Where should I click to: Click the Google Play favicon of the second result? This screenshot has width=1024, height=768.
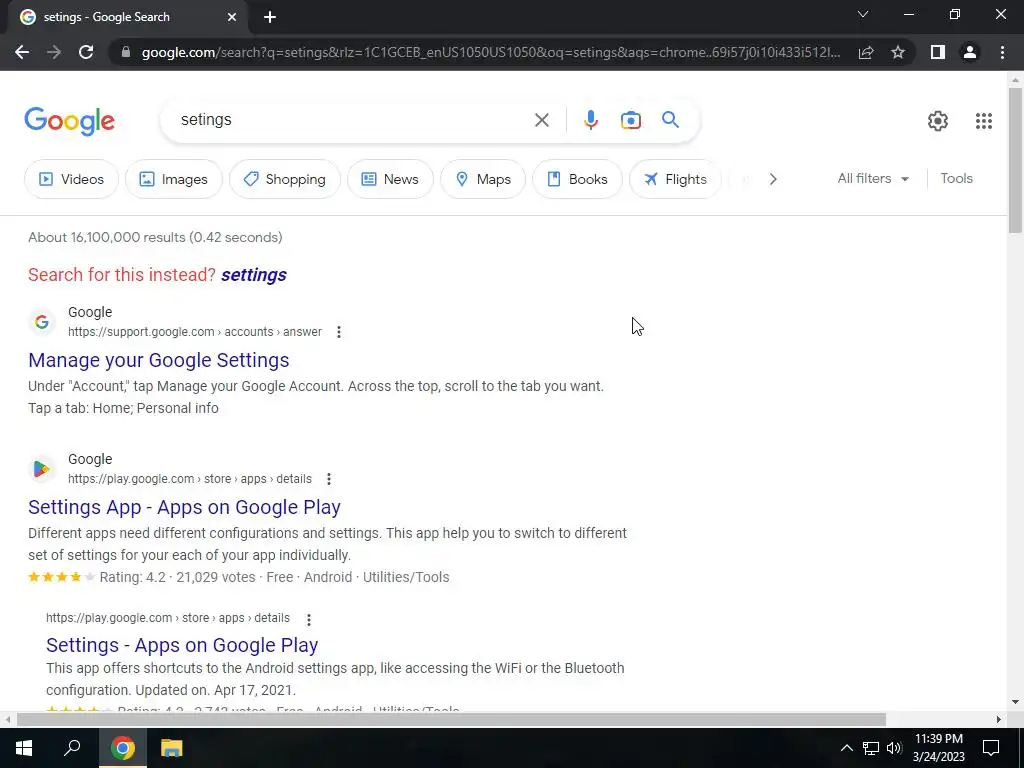point(42,469)
